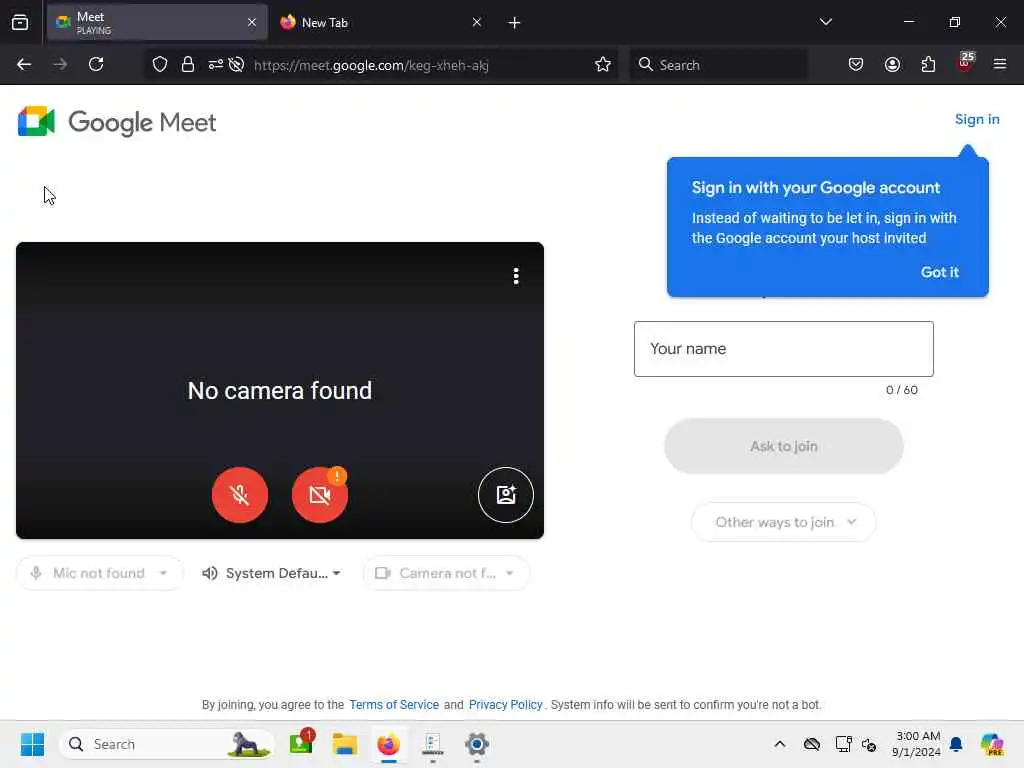
Task: Click the Your name input field
Action: 784,349
